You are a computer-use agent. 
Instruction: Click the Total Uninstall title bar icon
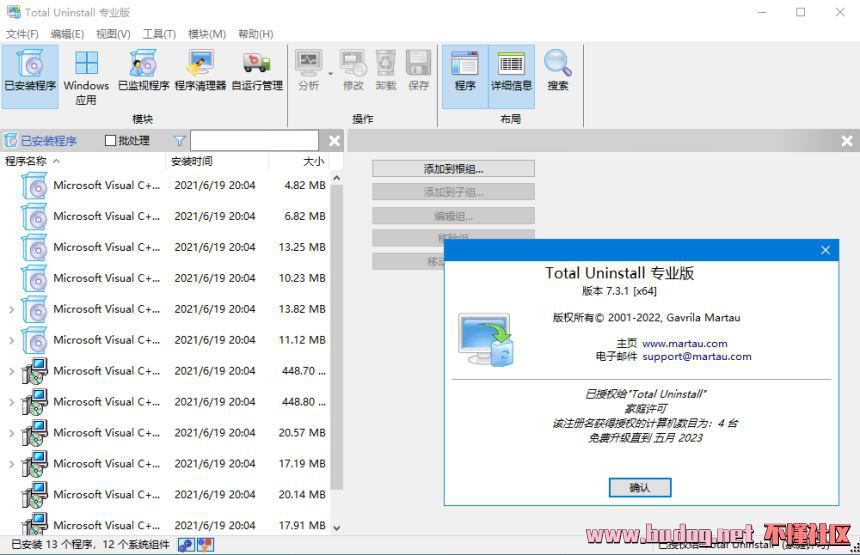coord(13,12)
